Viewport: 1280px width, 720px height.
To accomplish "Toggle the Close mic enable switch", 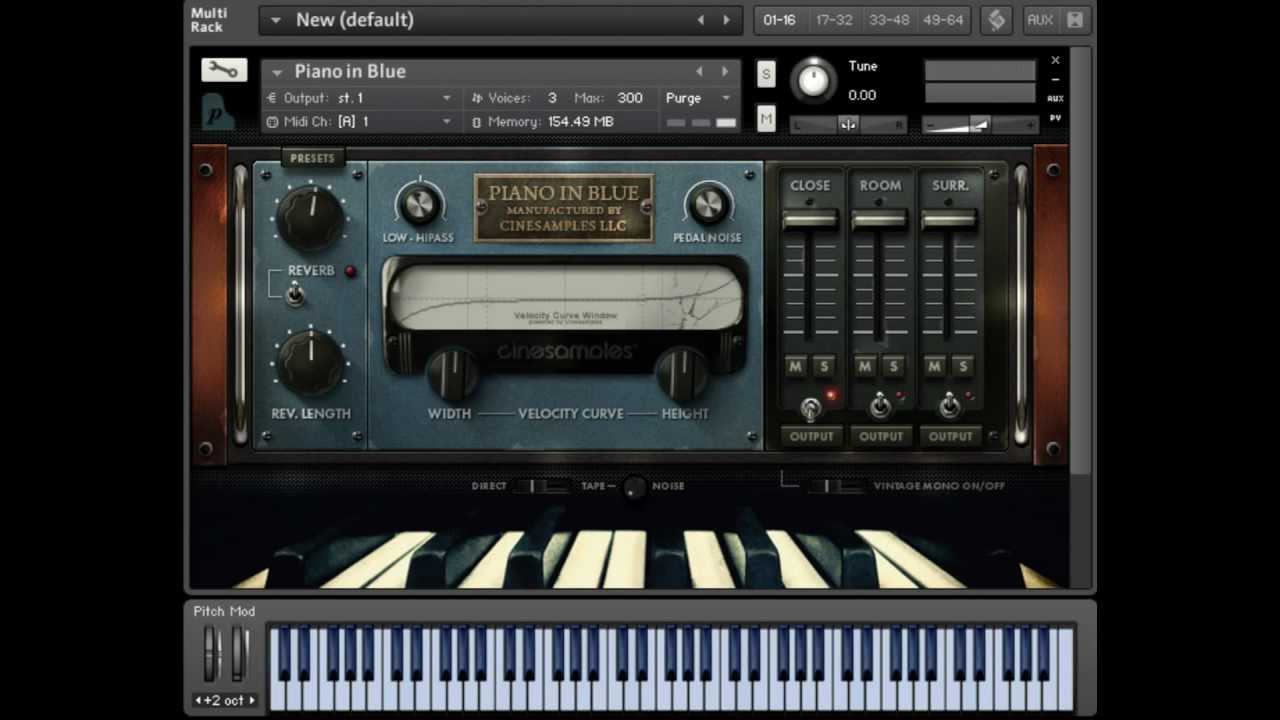I will (x=811, y=407).
